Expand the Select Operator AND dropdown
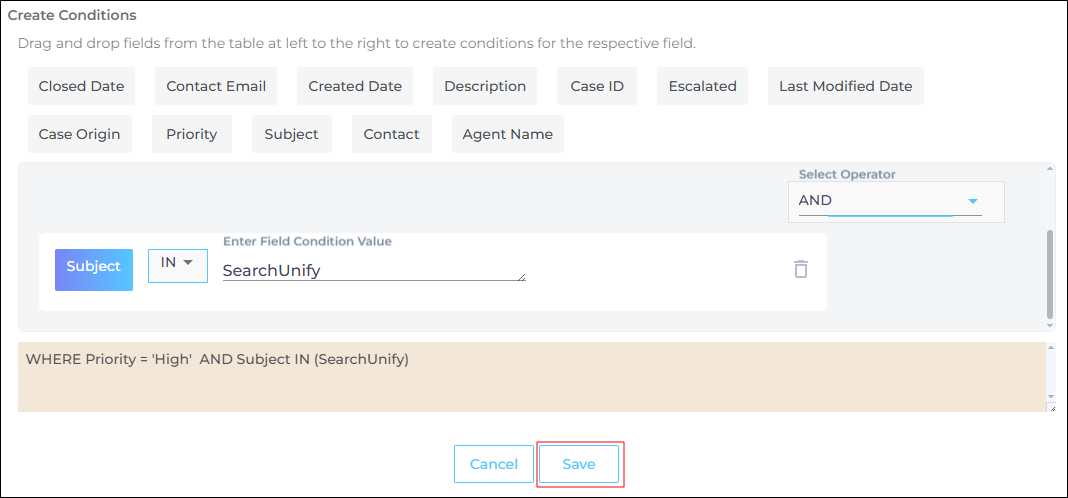Image resolution: width=1068 pixels, height=498 pixels. coord(972,201)
